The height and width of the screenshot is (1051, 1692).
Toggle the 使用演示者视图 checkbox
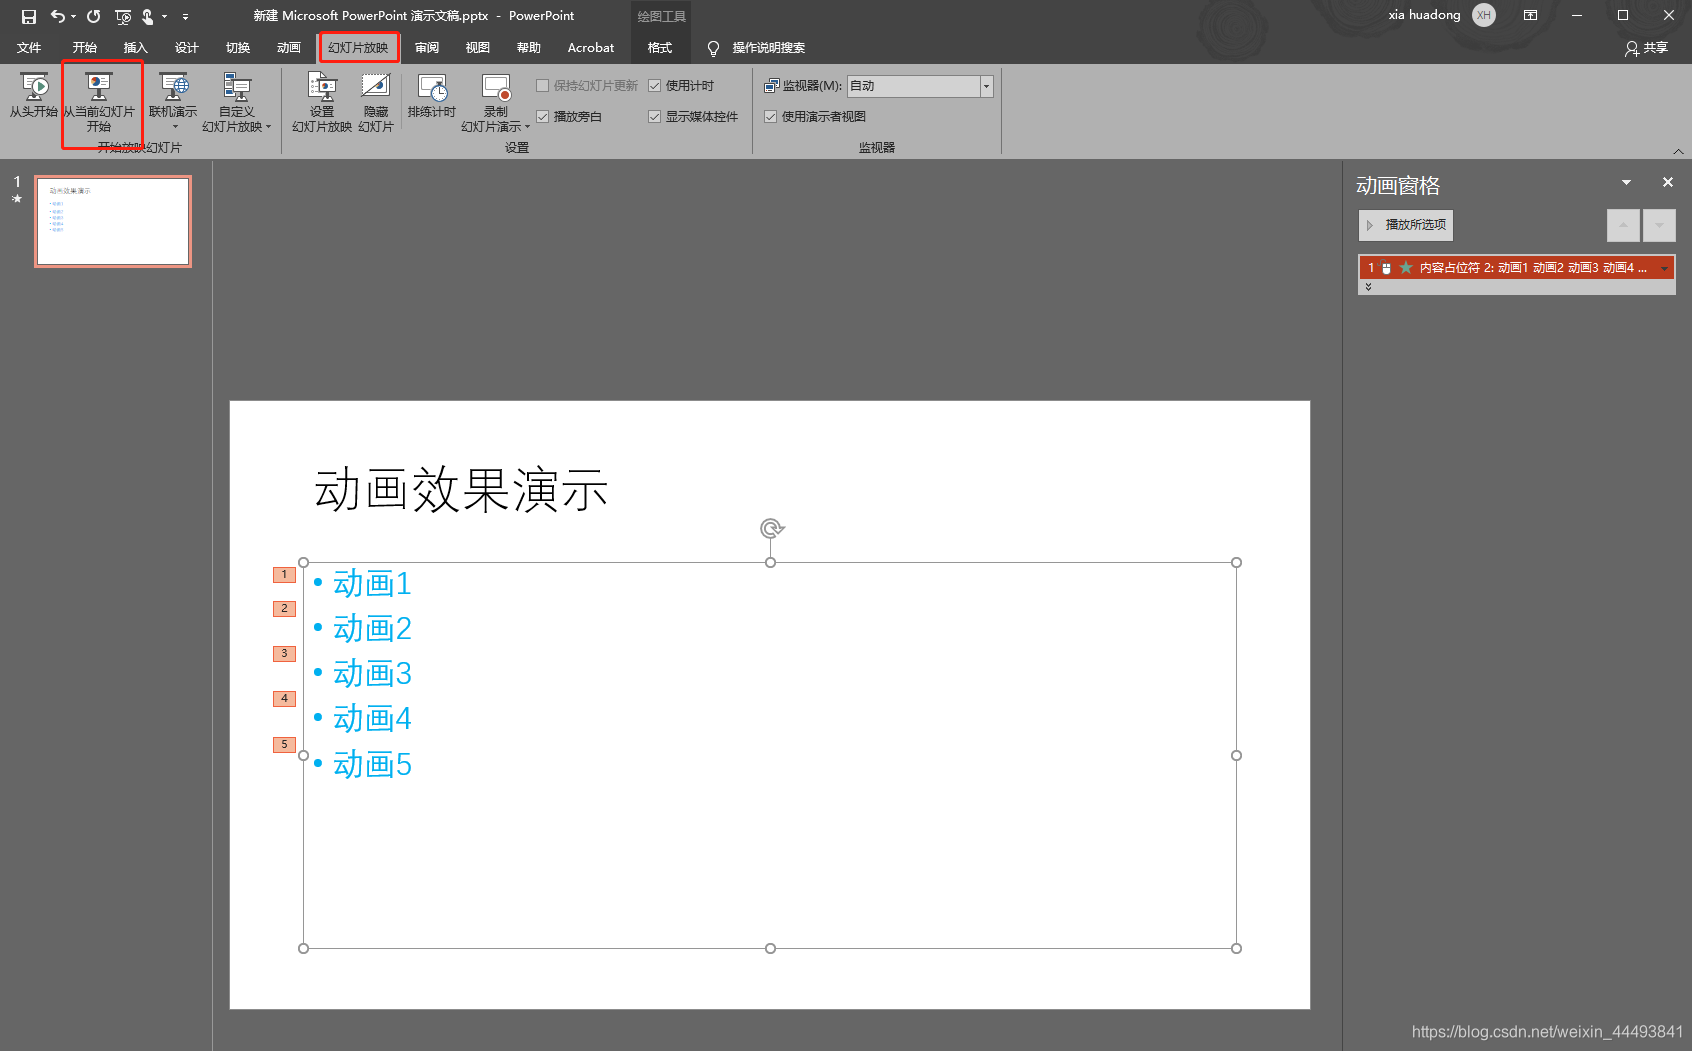(x=771, y=117)
